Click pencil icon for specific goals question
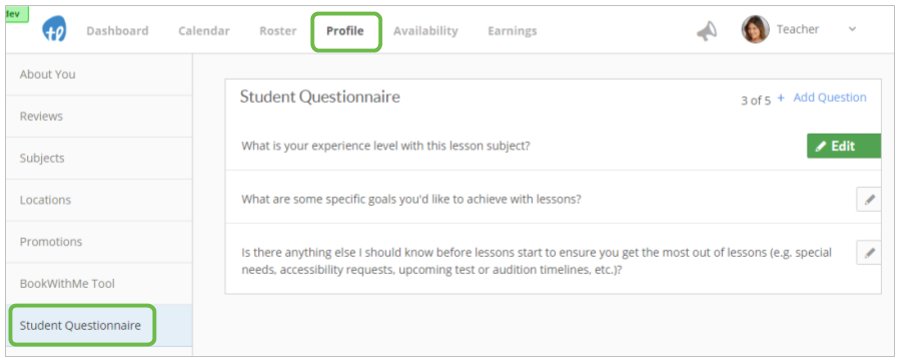This screenshot has width=900, height=362. point(869,200)
